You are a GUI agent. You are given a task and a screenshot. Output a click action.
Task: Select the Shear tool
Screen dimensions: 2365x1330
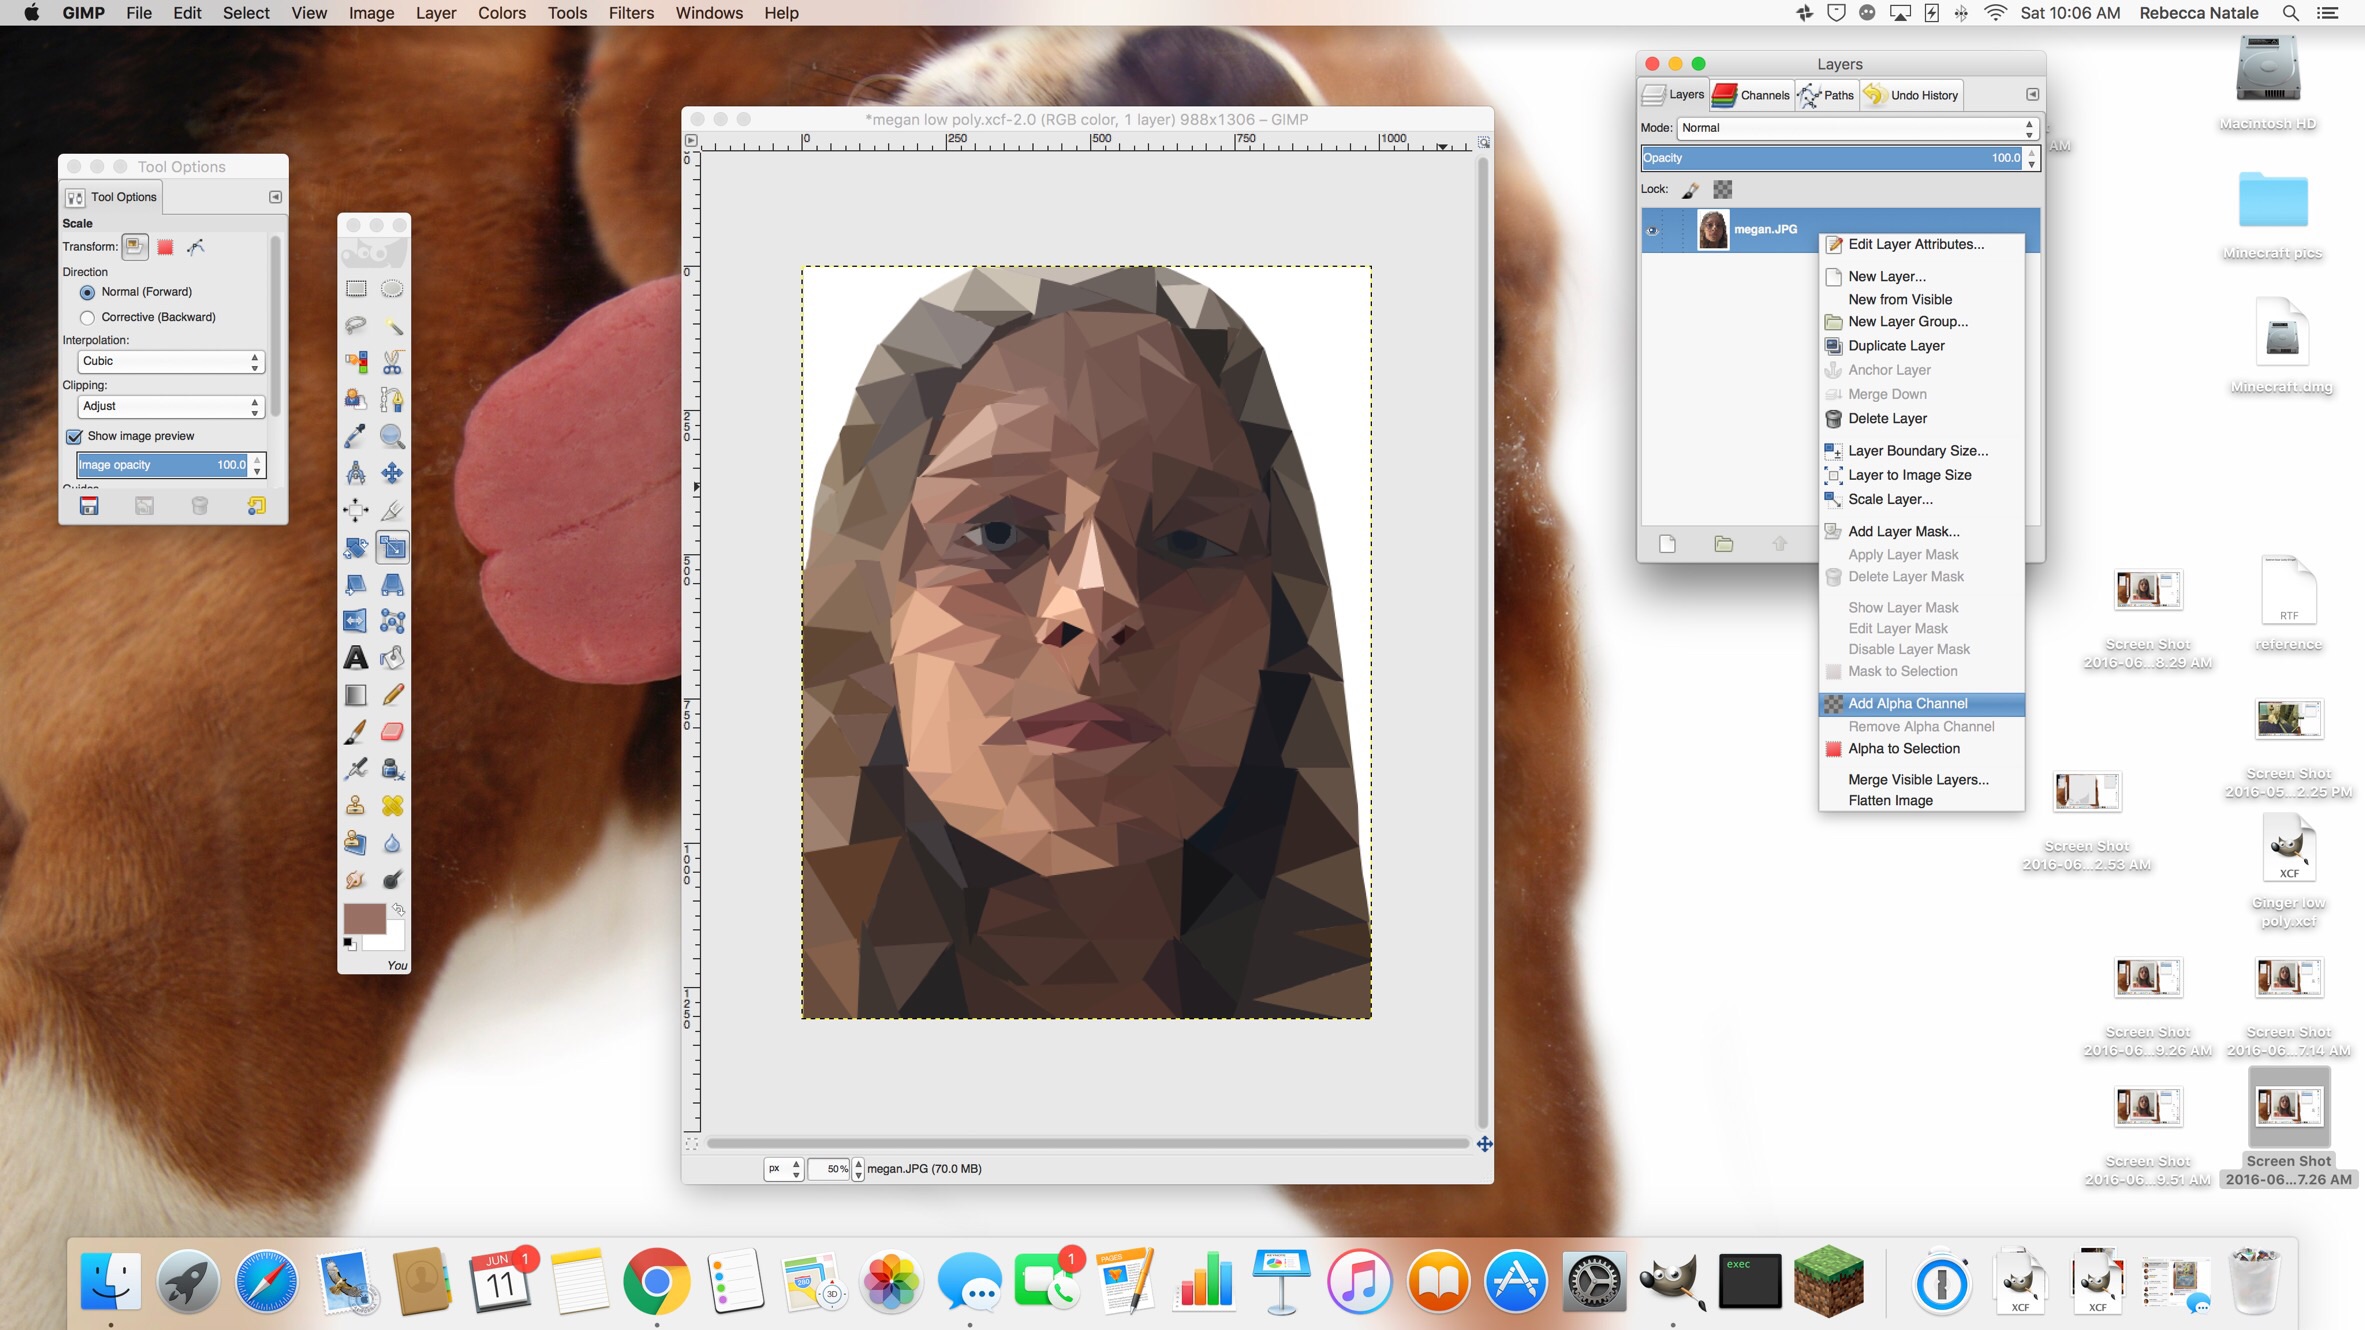click(x=356, y=584)
